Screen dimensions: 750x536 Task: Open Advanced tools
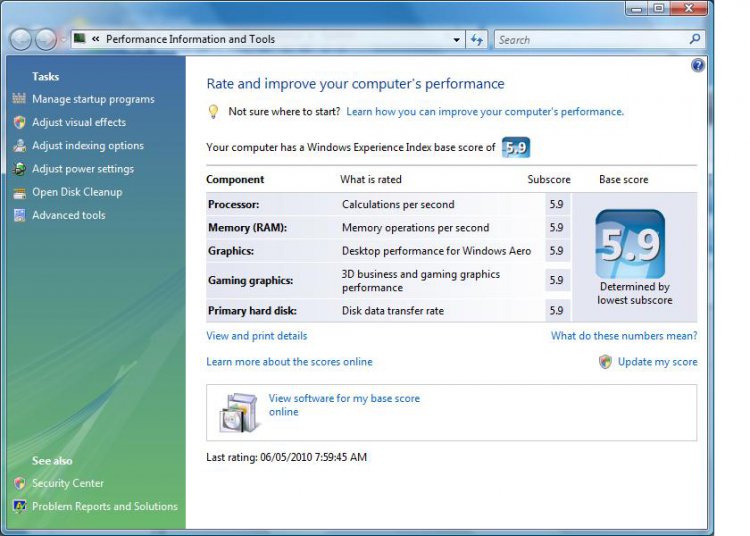(x=69, y=215)
